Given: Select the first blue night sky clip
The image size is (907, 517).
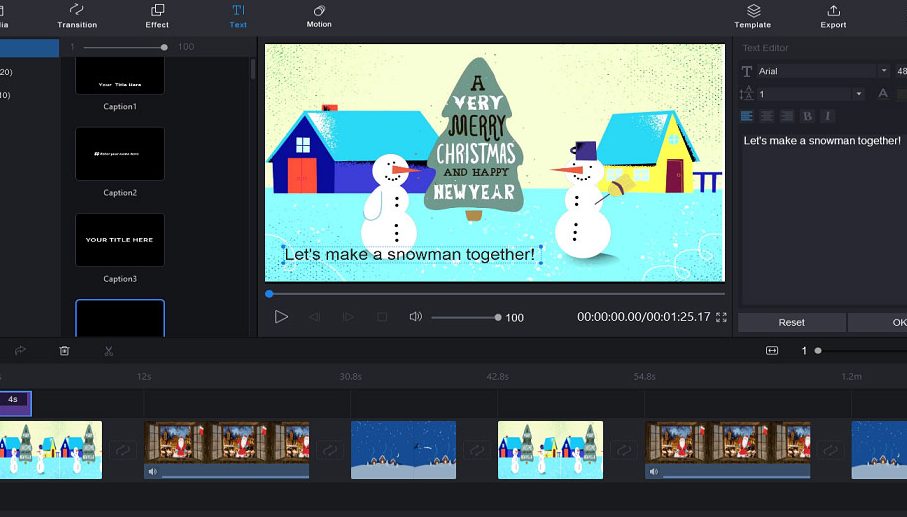Looking at the screenshot, I should click(403, 450).
